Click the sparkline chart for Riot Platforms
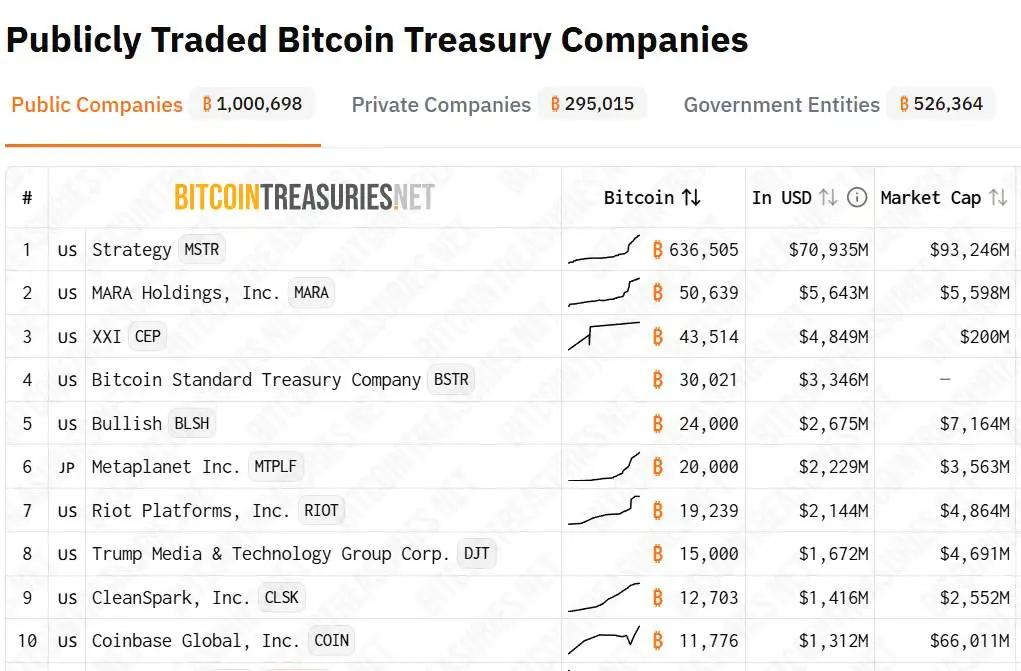The height and width of the screenshot is (671, 1021). click(603, 510)
